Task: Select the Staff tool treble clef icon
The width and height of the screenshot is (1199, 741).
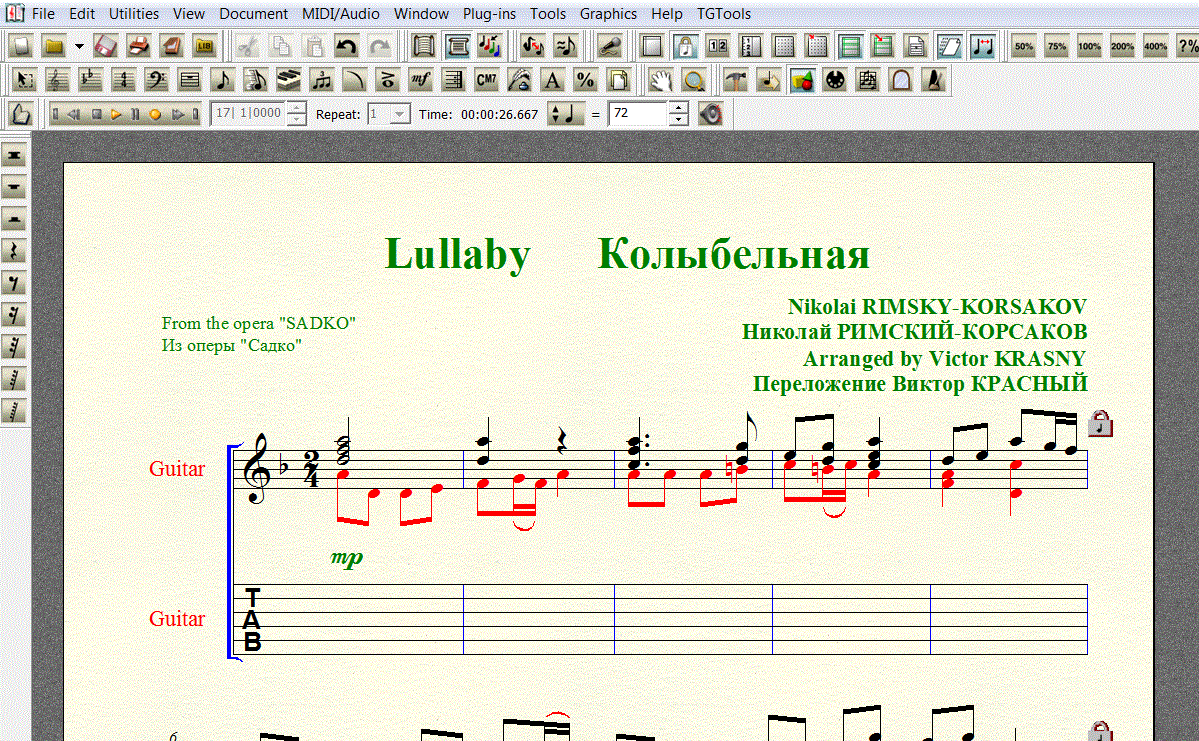Action: 57,80
